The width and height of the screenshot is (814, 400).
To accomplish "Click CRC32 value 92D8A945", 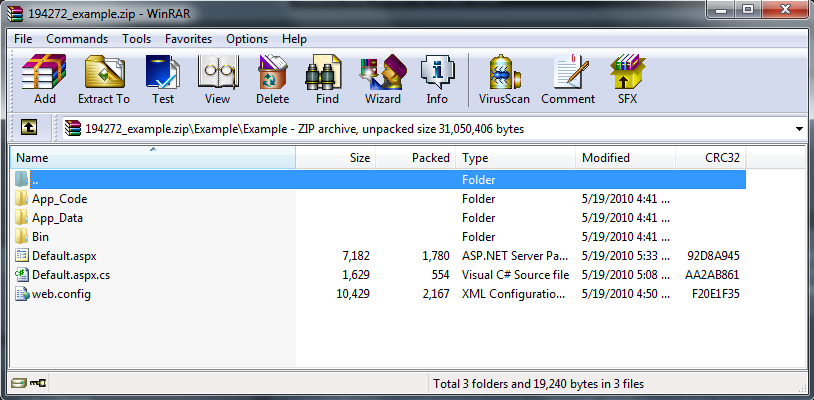I will point(714,256).
